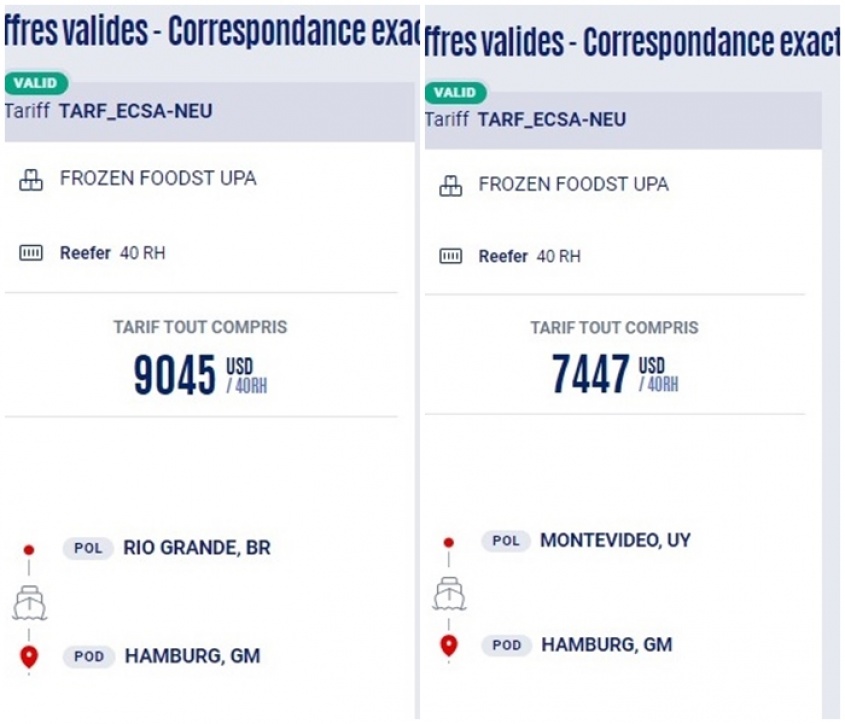The image size is (845, 724).
Task: Select the 7447 USD all-inclusive price
Action: [x=591, y=375]
